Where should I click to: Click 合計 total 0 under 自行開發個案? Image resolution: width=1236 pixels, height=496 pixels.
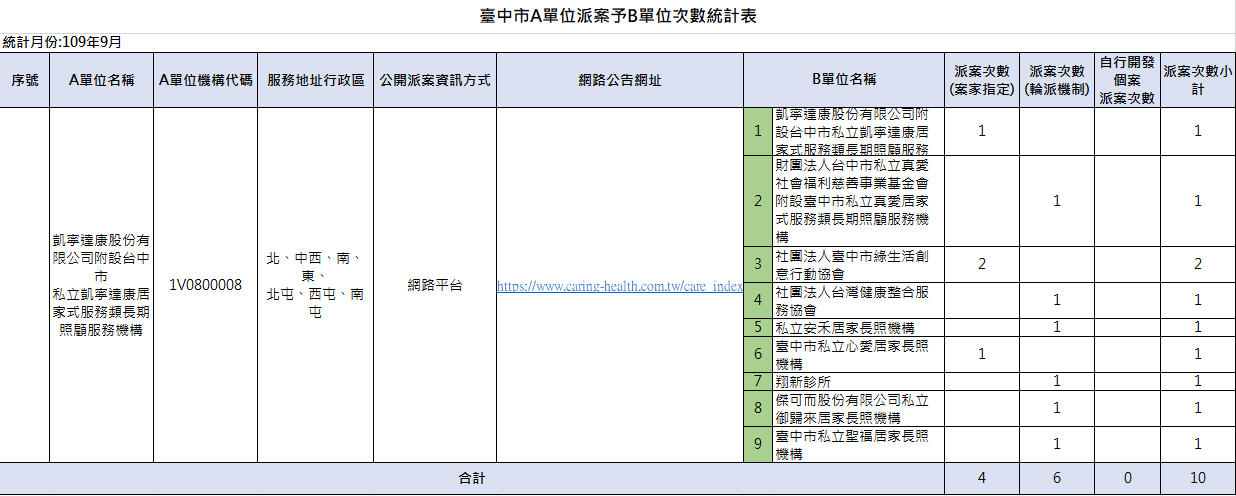pyautogui.click(x=1127, y=478)
